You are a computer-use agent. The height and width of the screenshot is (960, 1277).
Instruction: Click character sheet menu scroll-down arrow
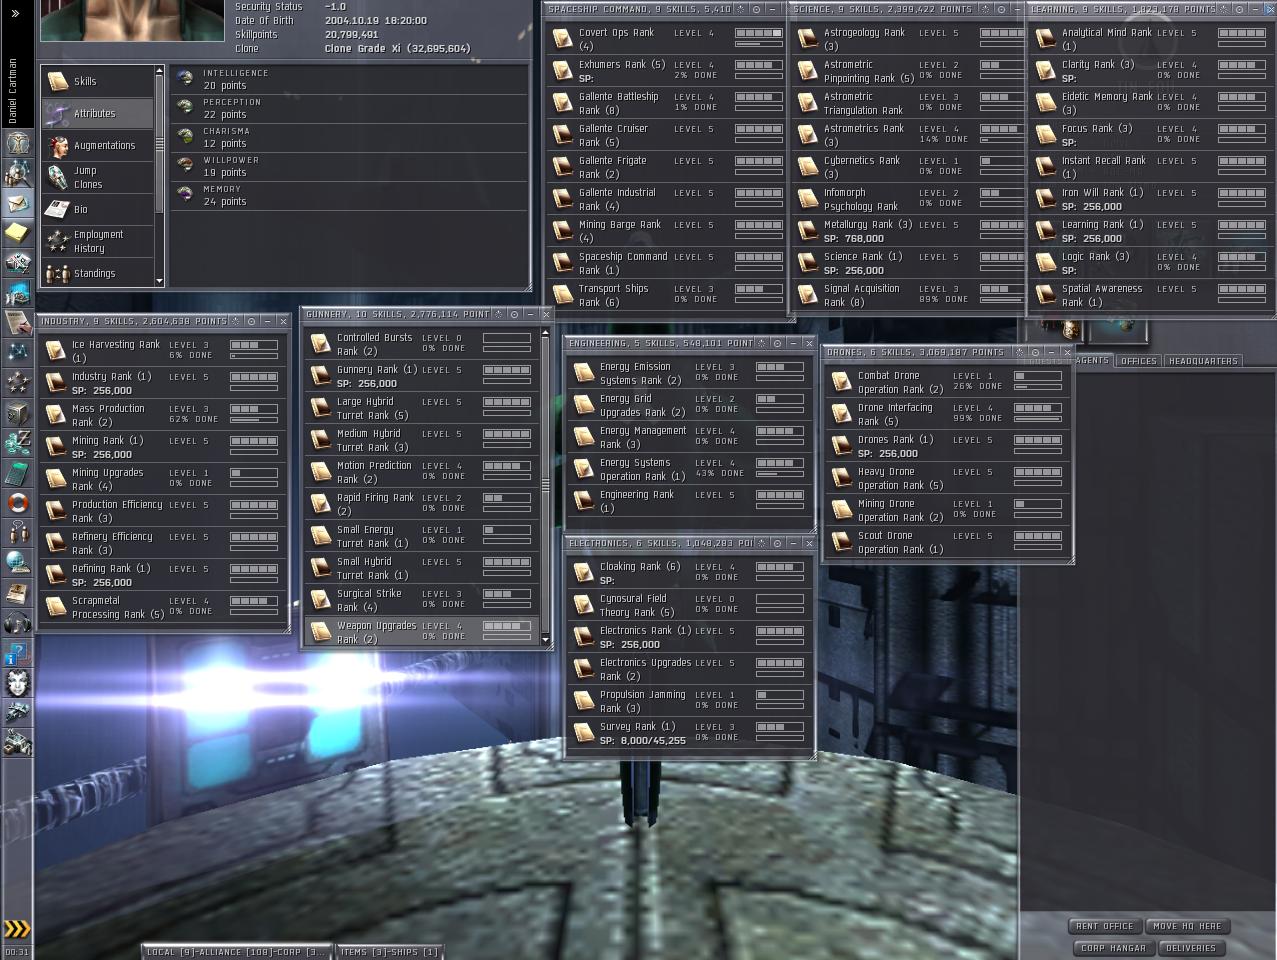coord(159,282)
